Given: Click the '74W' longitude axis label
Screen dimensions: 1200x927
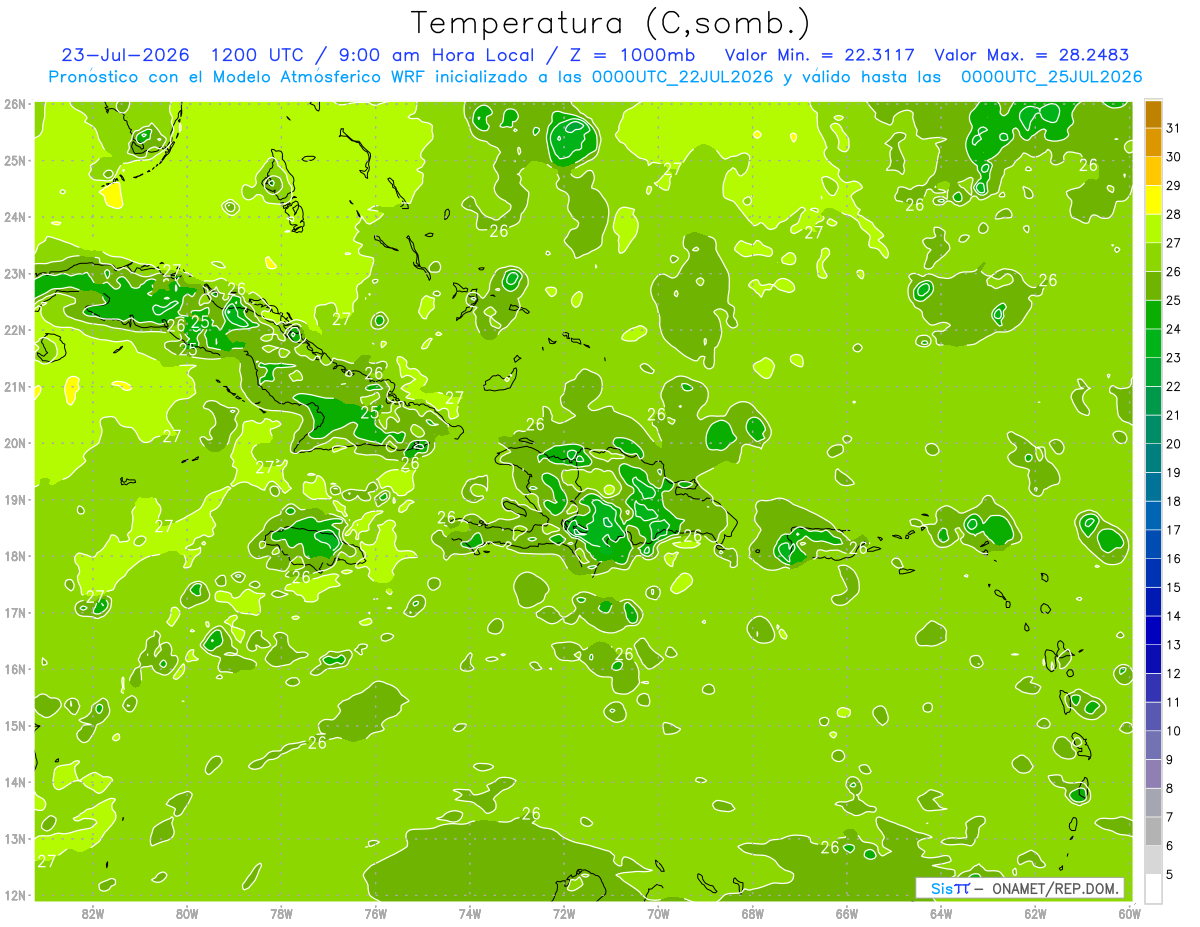Looking at the screenshot, I should pos(470,913).
